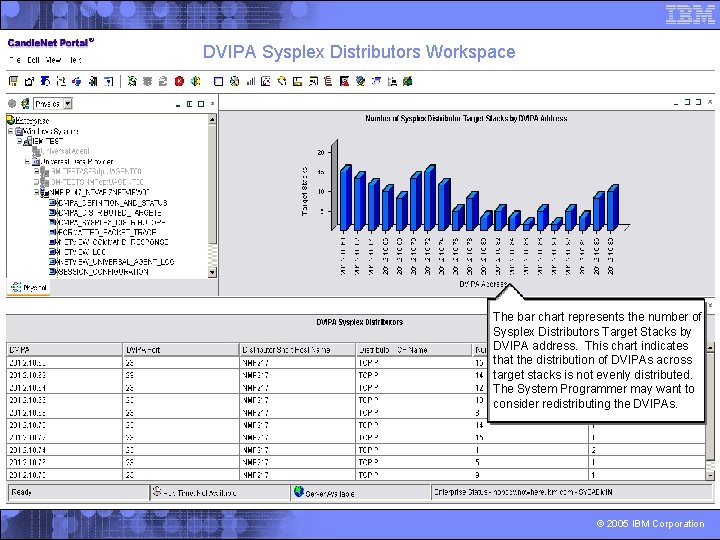Switch to the Physical navigator tab
This screenshot has width=720, height=540.
(29, 287)
